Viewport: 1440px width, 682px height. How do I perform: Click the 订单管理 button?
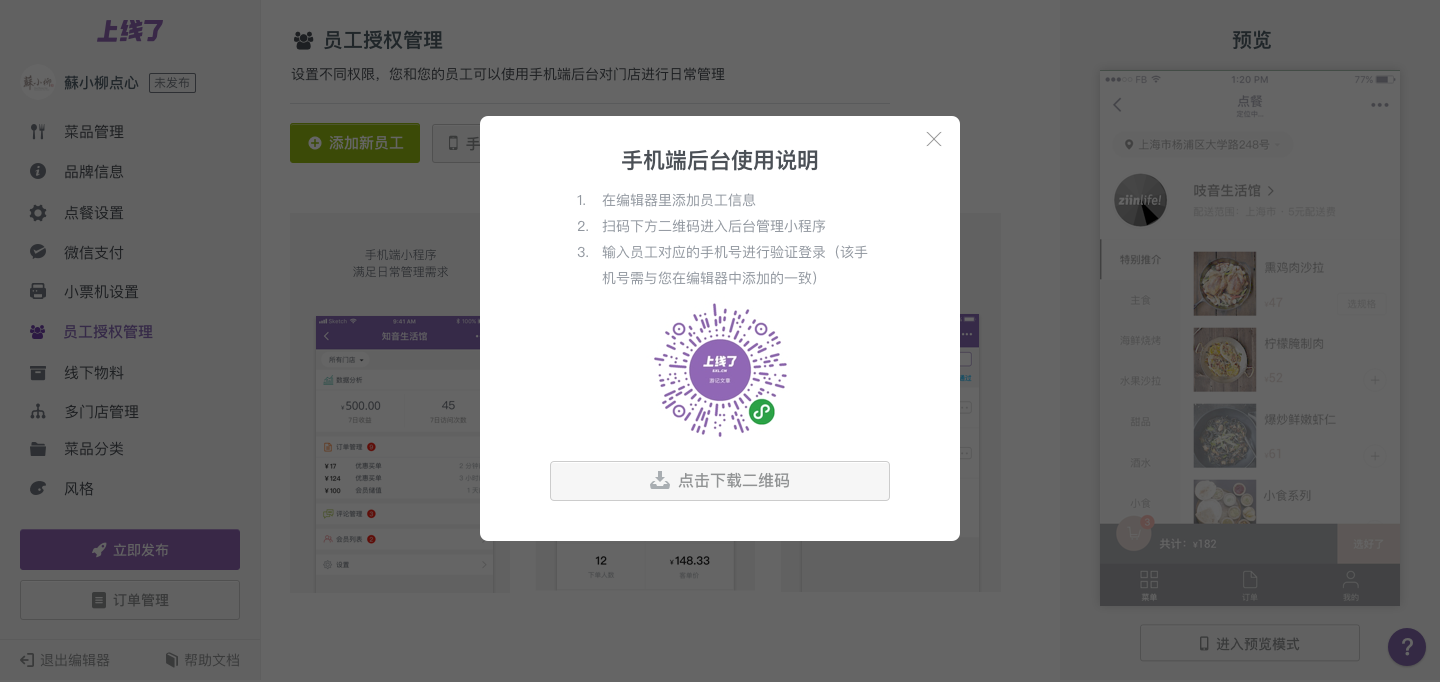click(130, 600)
